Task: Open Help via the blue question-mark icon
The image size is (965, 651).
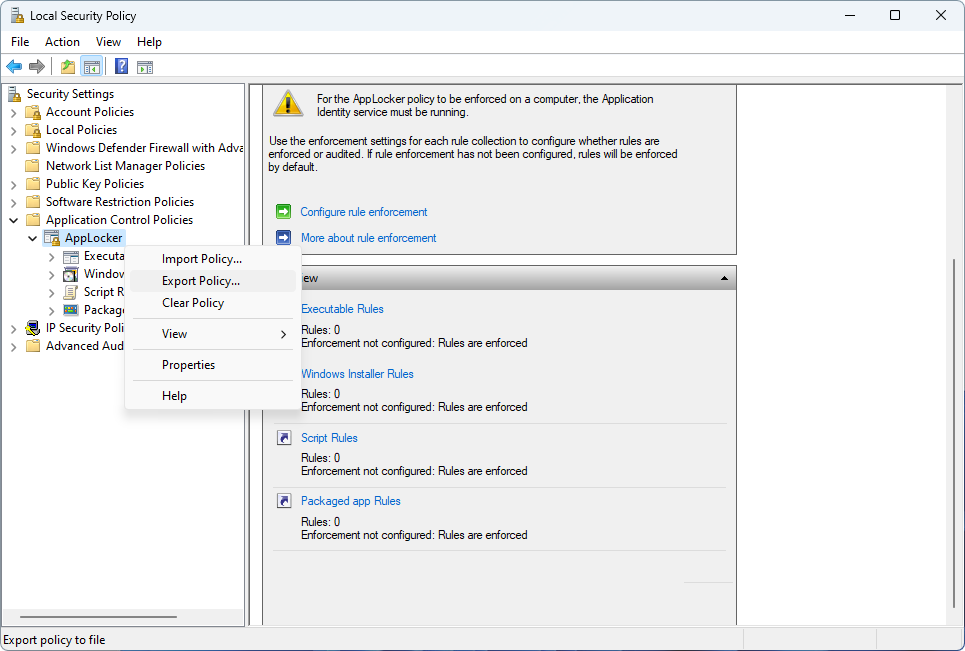Action: [x=121, y=67]
